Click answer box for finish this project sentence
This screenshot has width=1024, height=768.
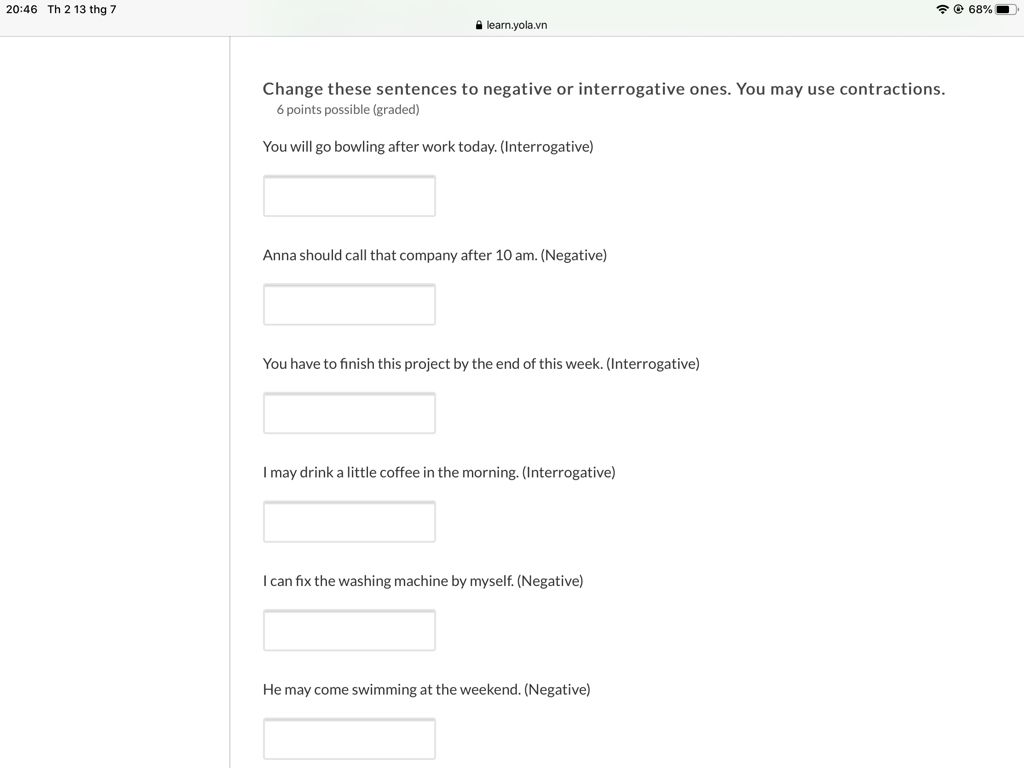point(349,413)
